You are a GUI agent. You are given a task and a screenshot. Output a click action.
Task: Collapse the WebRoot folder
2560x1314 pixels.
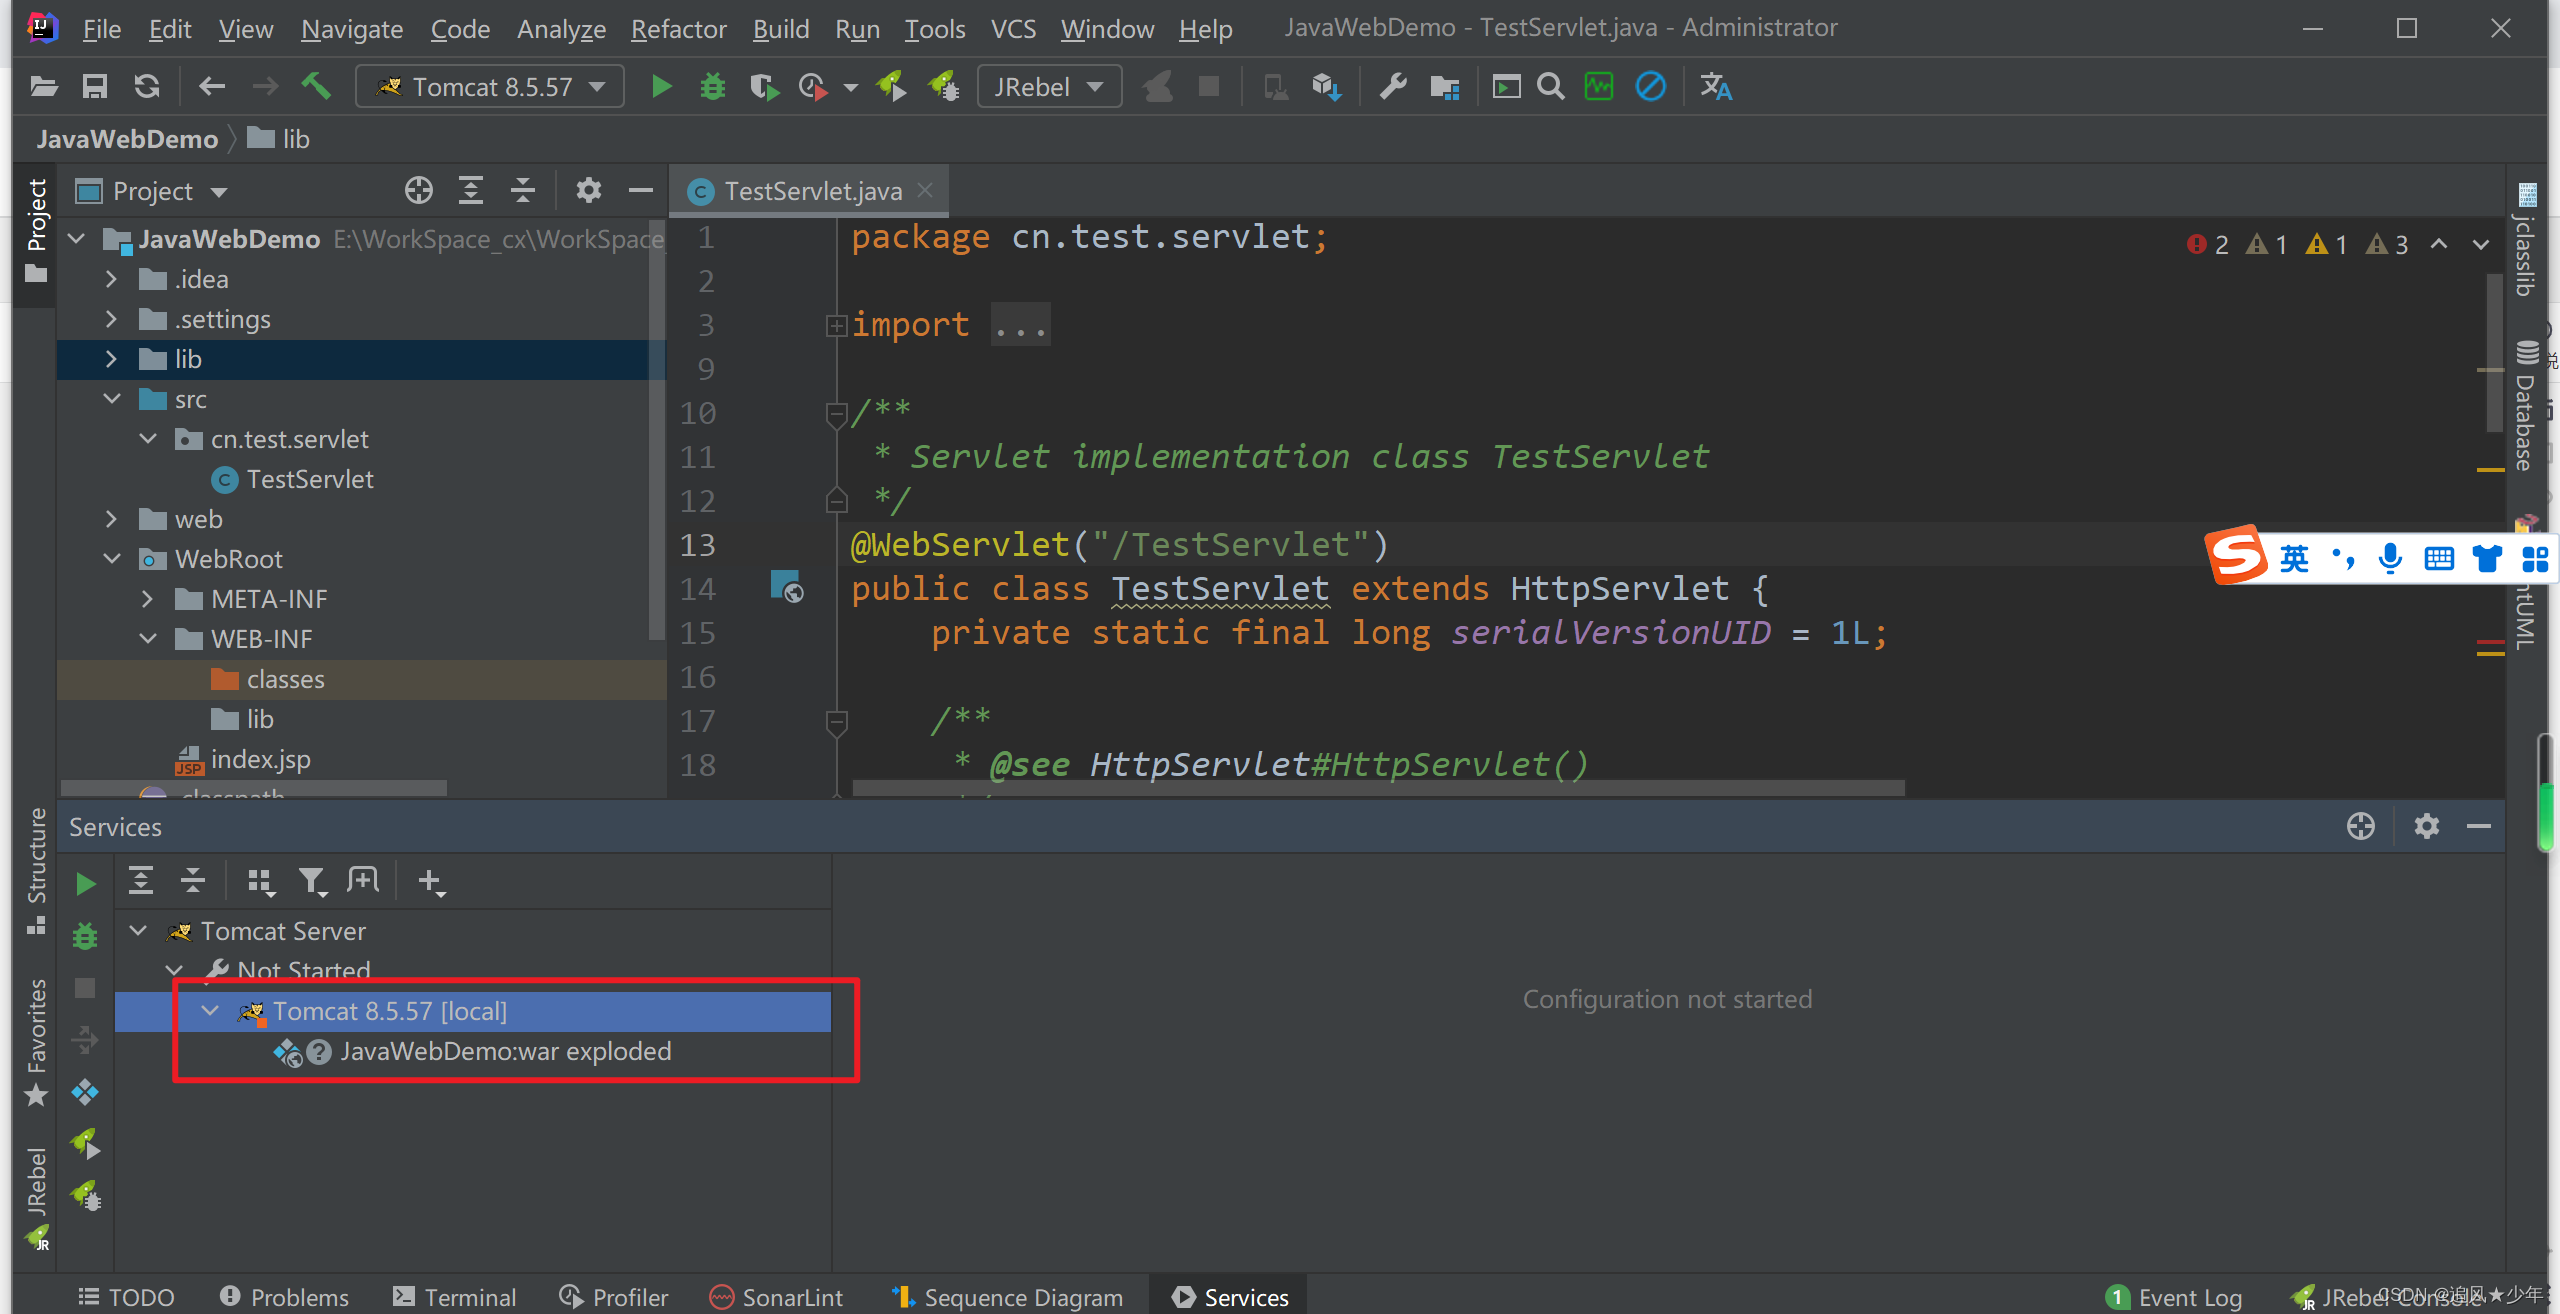tap(111, 559)
